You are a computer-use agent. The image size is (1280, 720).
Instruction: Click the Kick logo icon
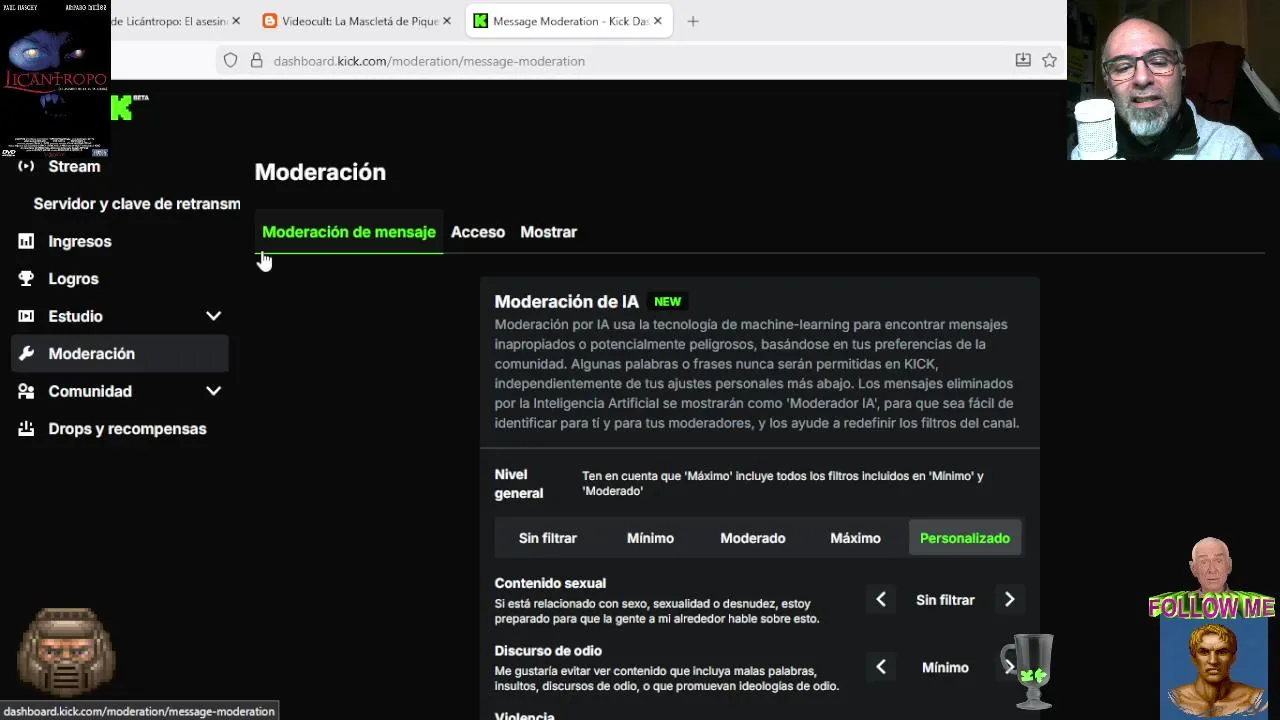tap(122, 107)
